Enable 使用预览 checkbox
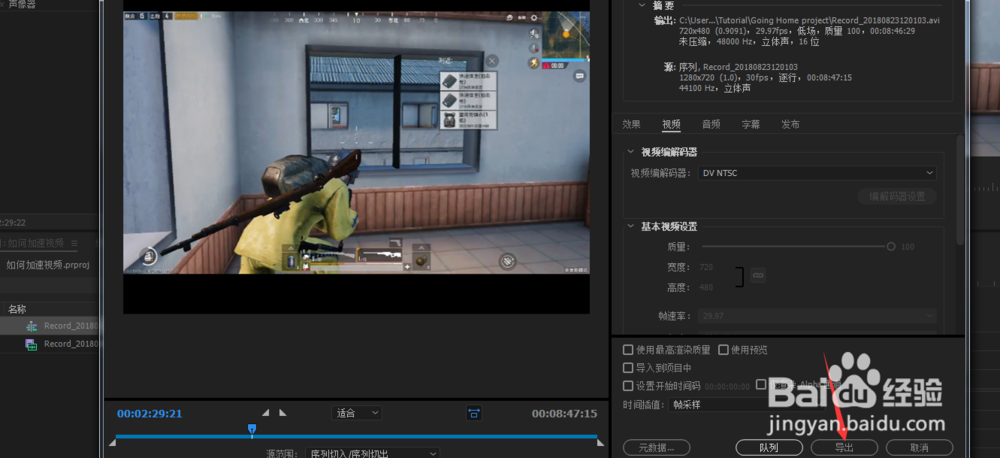This screenshot has width=1000, height=458. (x=723, y=350)
